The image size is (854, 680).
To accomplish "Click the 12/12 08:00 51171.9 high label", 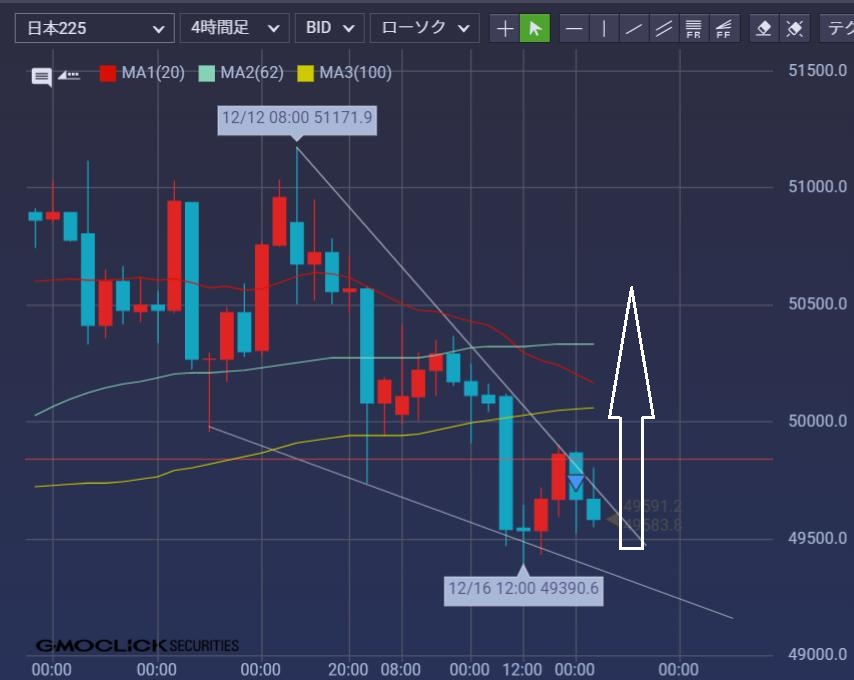I will (x=297, y=118).
